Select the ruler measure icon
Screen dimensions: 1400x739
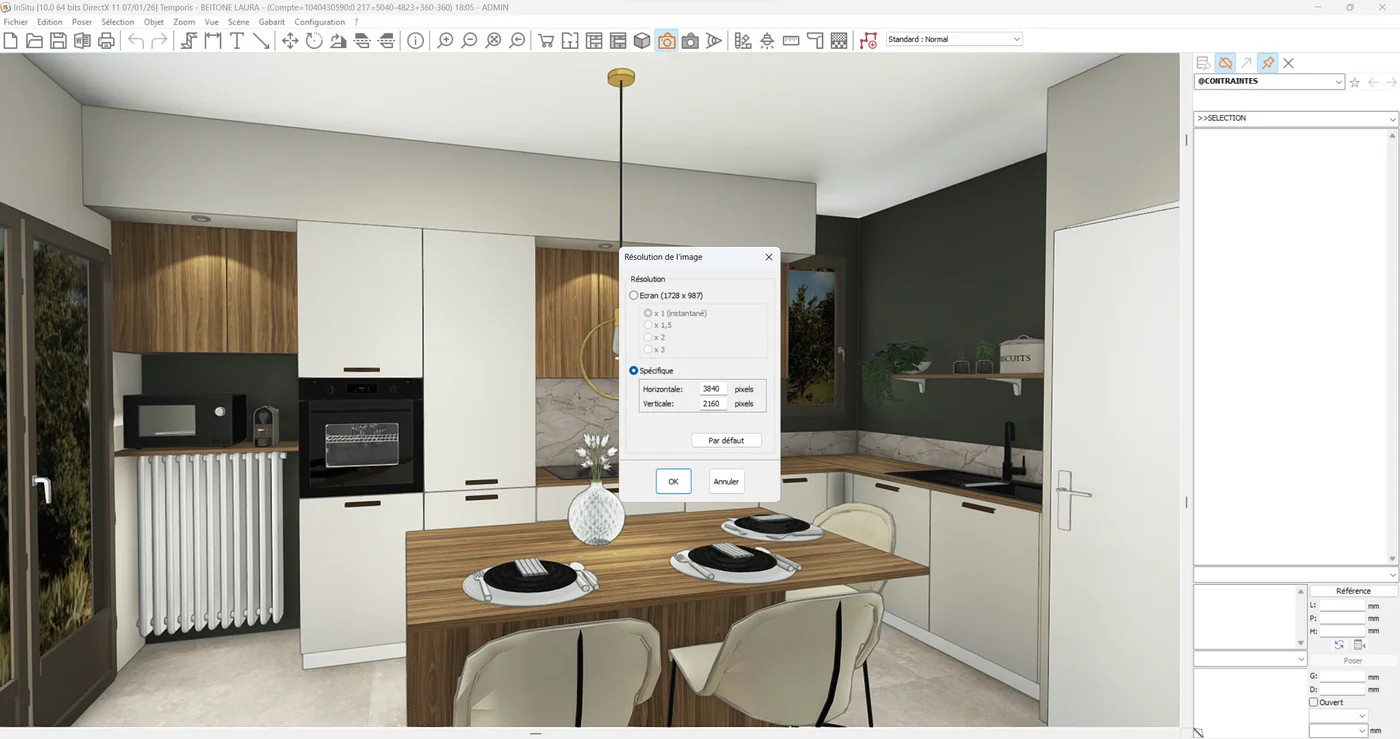click(x=791, y=41)
